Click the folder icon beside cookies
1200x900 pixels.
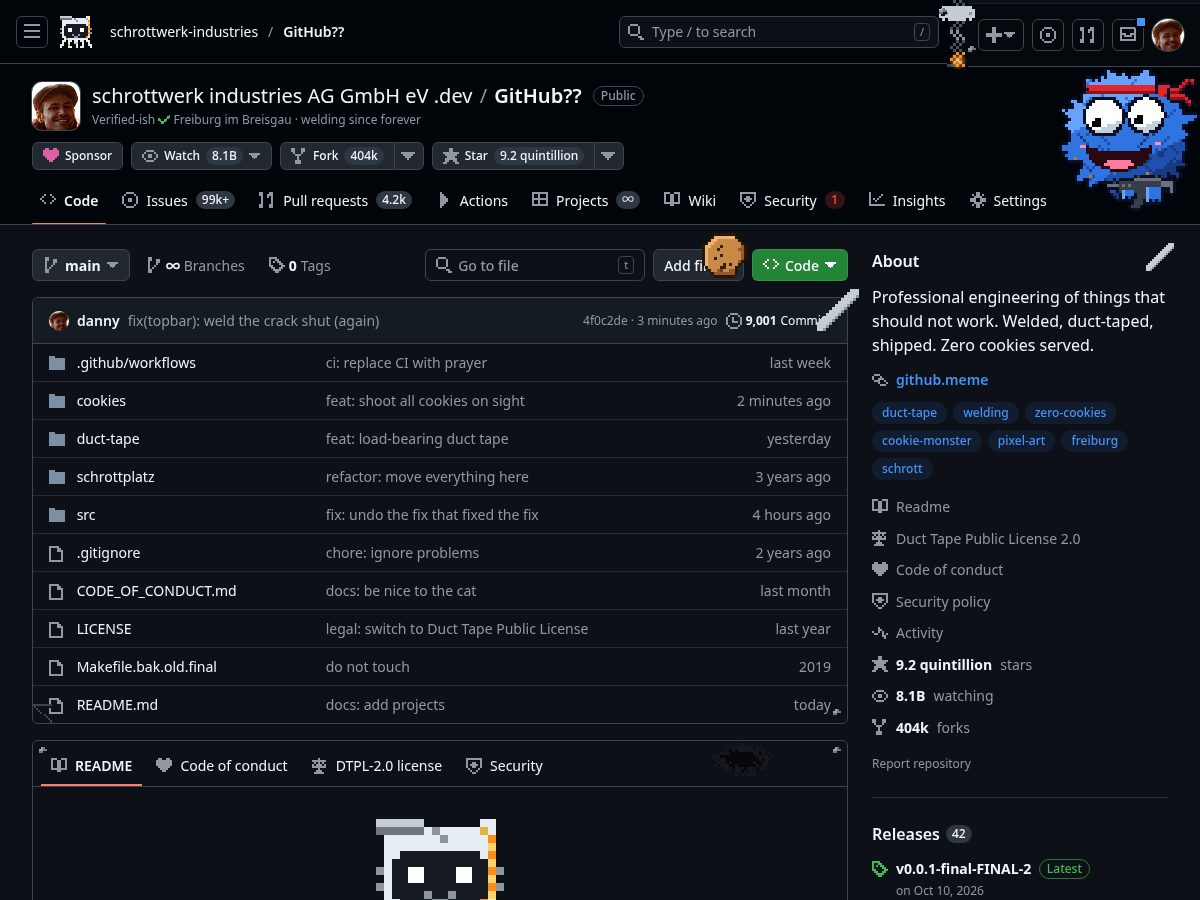coord(56,400)
